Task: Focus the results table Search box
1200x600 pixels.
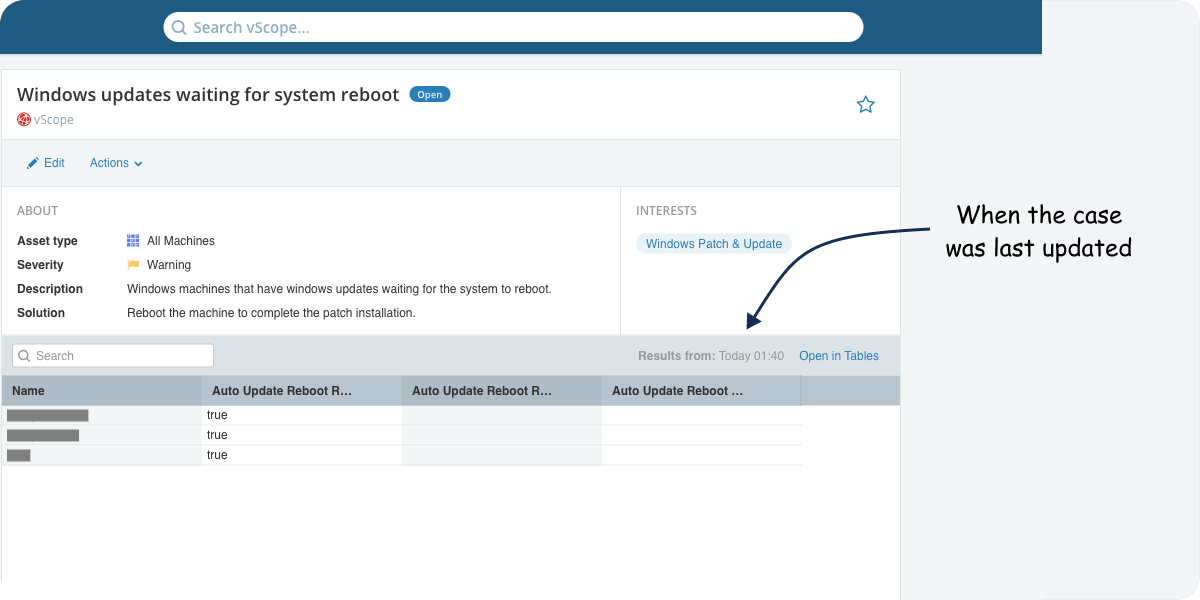Action: [113, 355]
